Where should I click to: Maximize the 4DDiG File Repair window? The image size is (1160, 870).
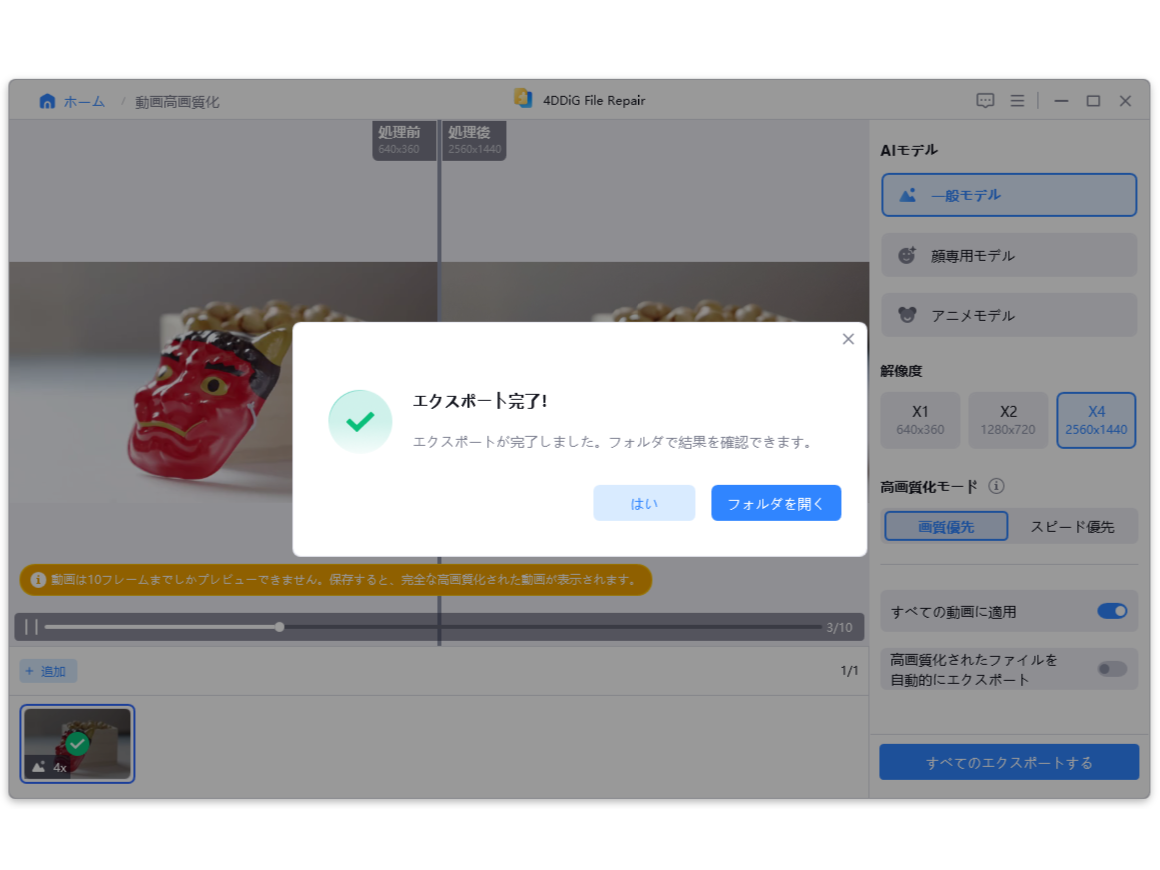click(1093, 101)
